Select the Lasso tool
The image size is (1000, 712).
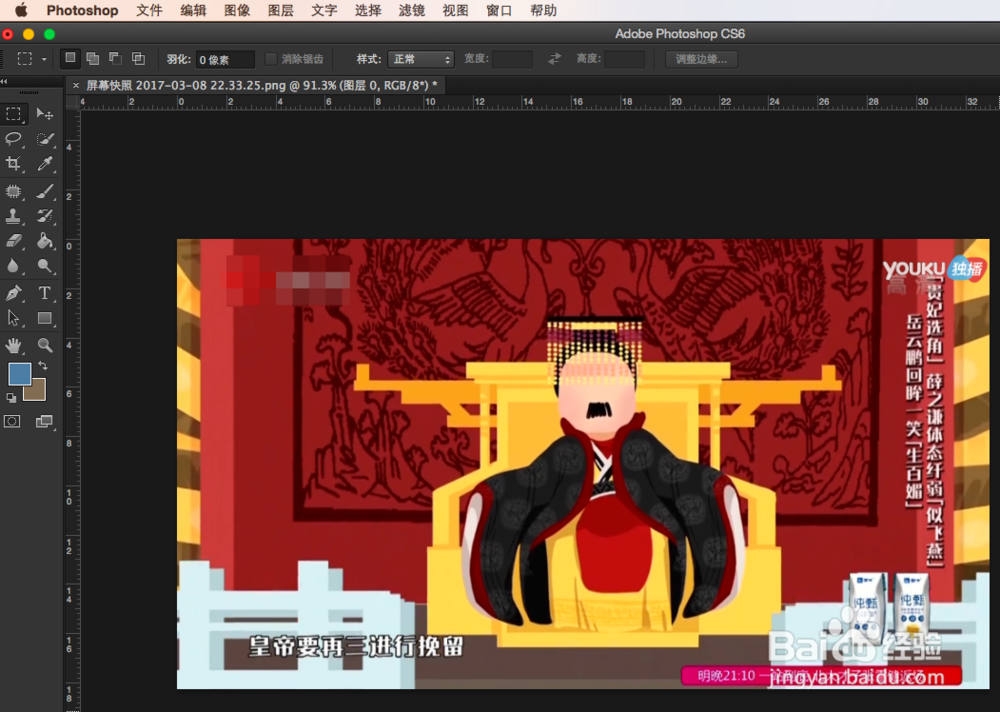(x=14, y=140)
